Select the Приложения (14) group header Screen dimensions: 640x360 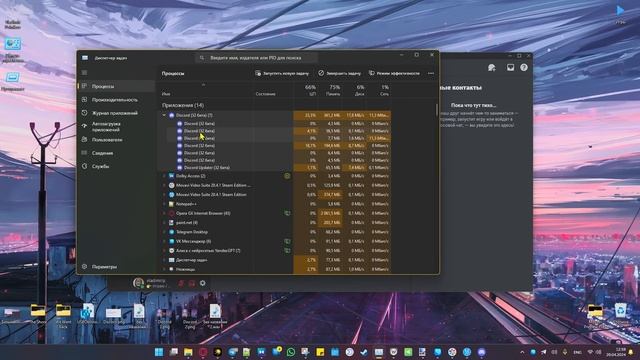click(183, 105)
